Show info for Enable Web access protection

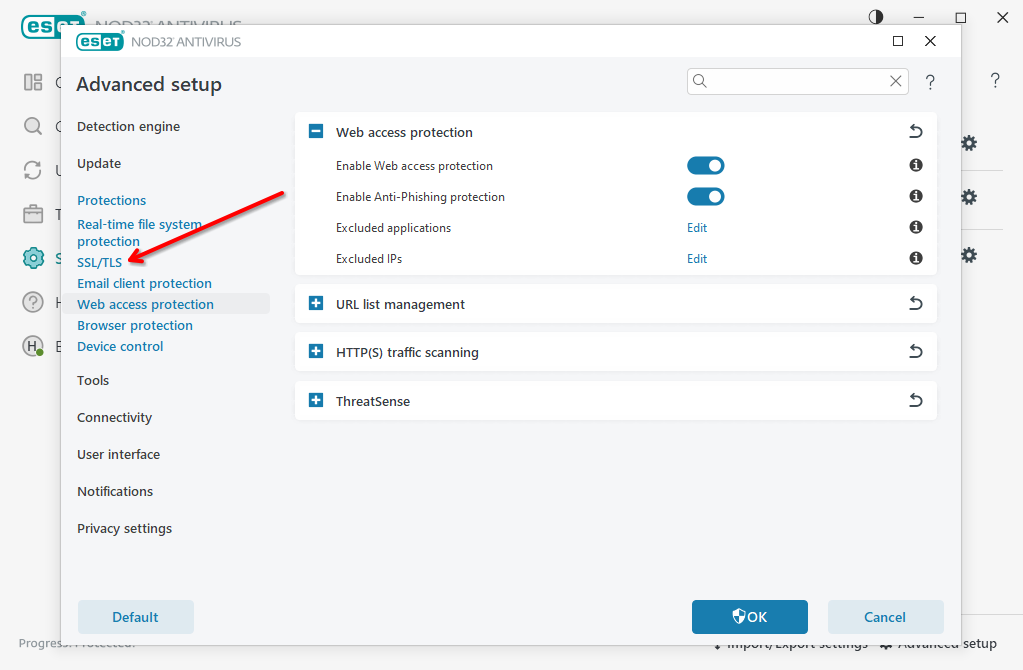coord(916,165)
